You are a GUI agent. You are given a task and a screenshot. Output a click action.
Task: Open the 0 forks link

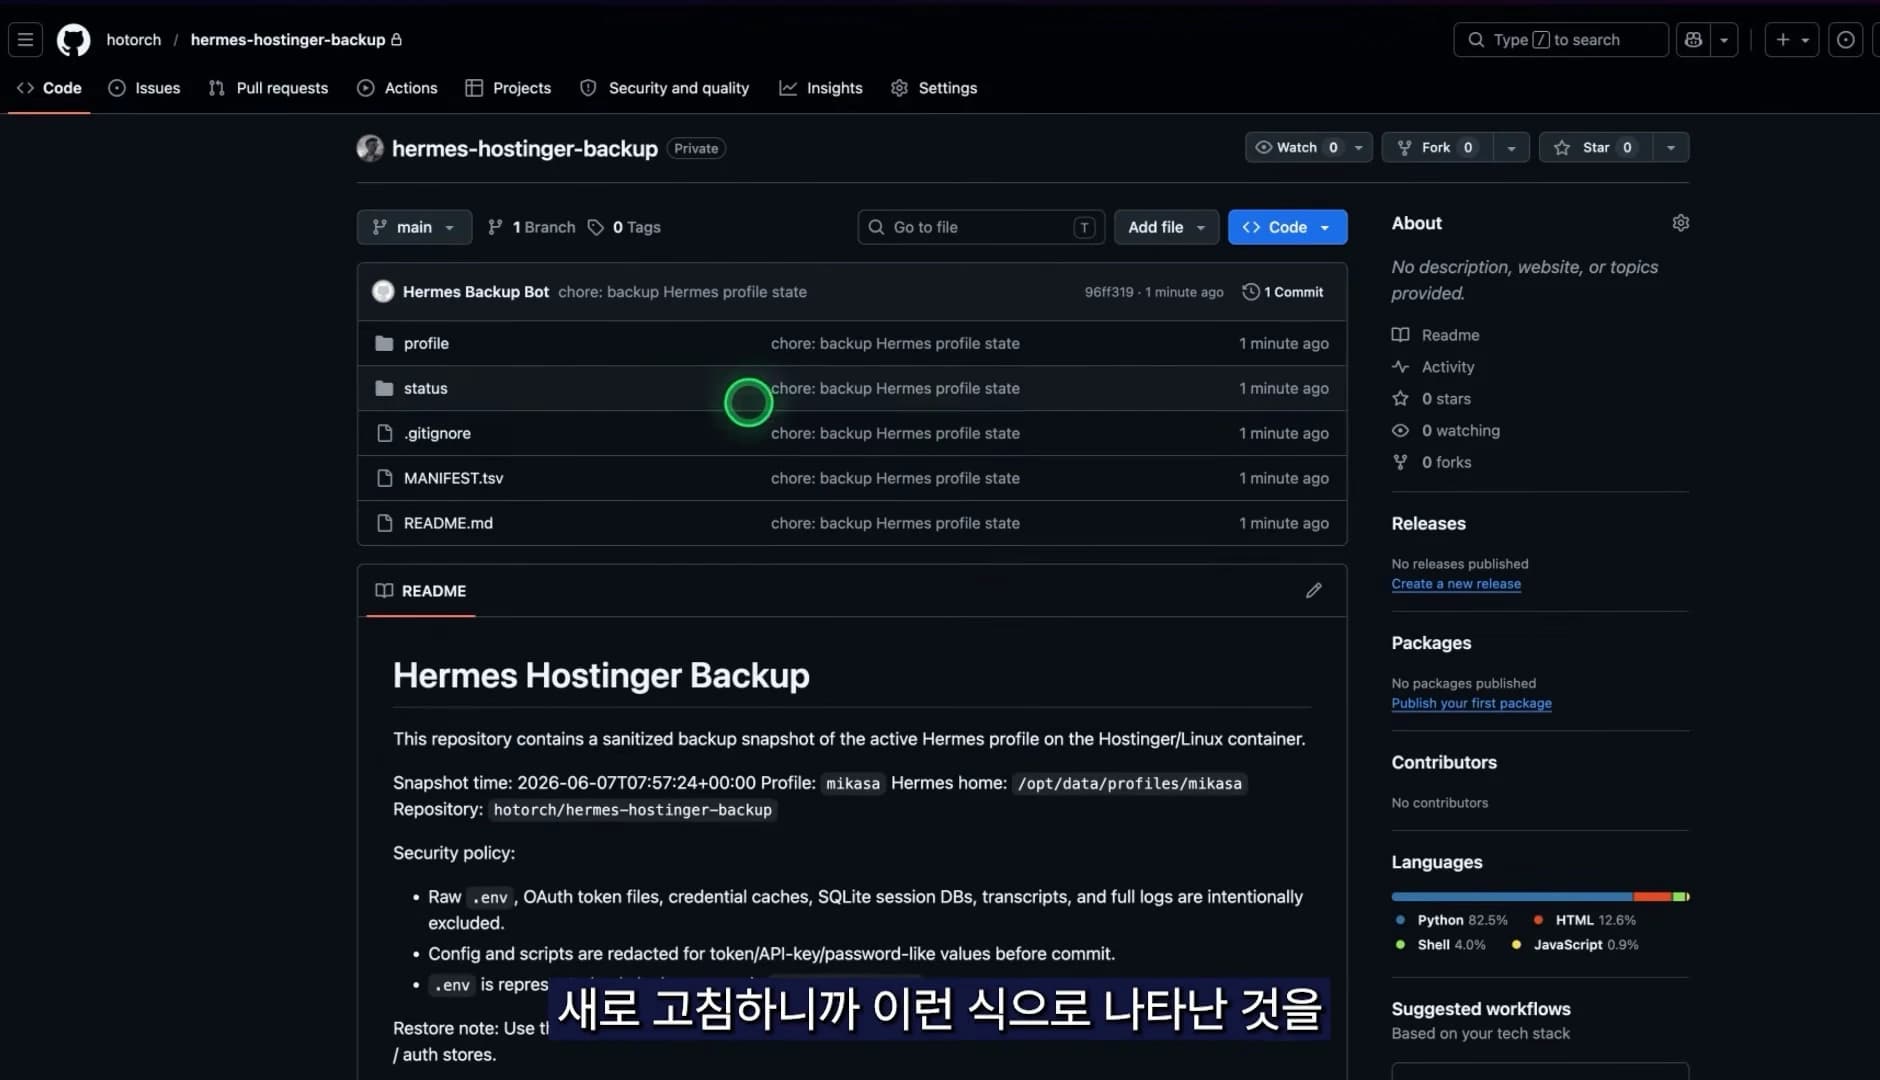(x=1432, y=462)
